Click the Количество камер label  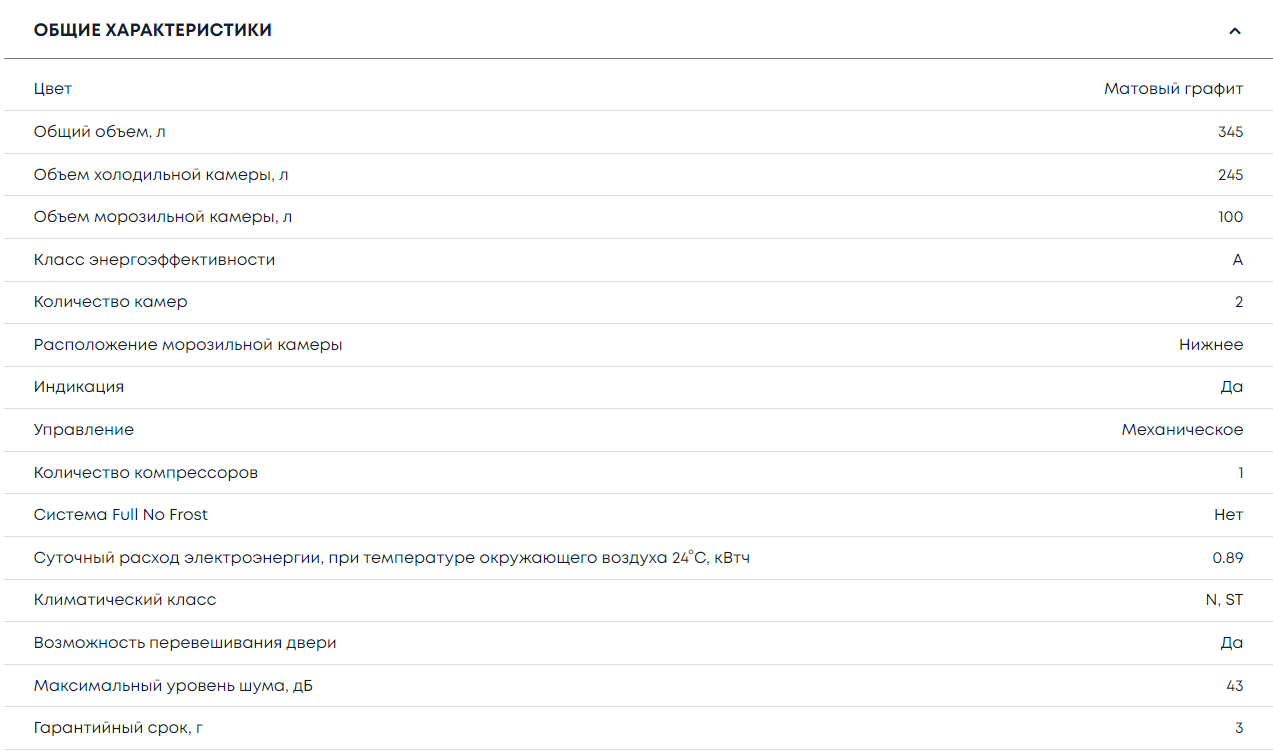110,302
